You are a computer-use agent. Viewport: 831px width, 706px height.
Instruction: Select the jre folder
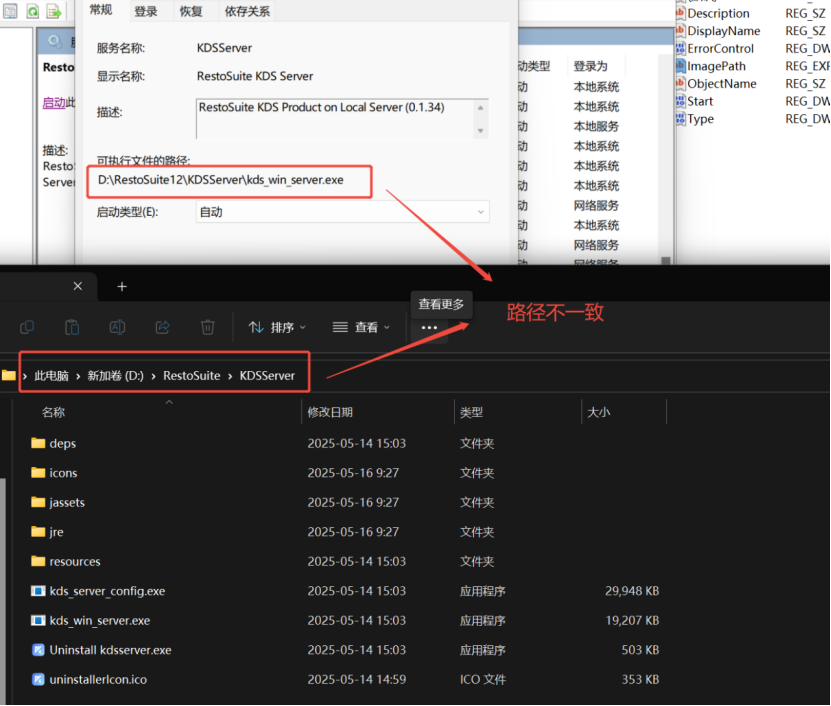click(x=56, y=532)
